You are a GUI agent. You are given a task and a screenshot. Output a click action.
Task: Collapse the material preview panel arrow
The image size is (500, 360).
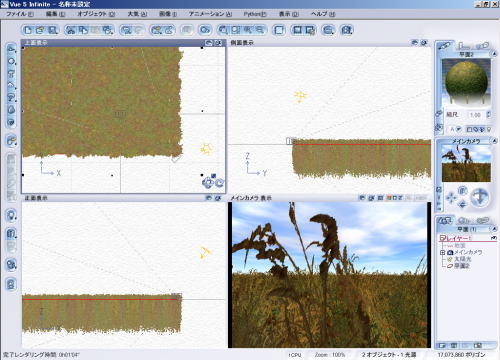494,54
